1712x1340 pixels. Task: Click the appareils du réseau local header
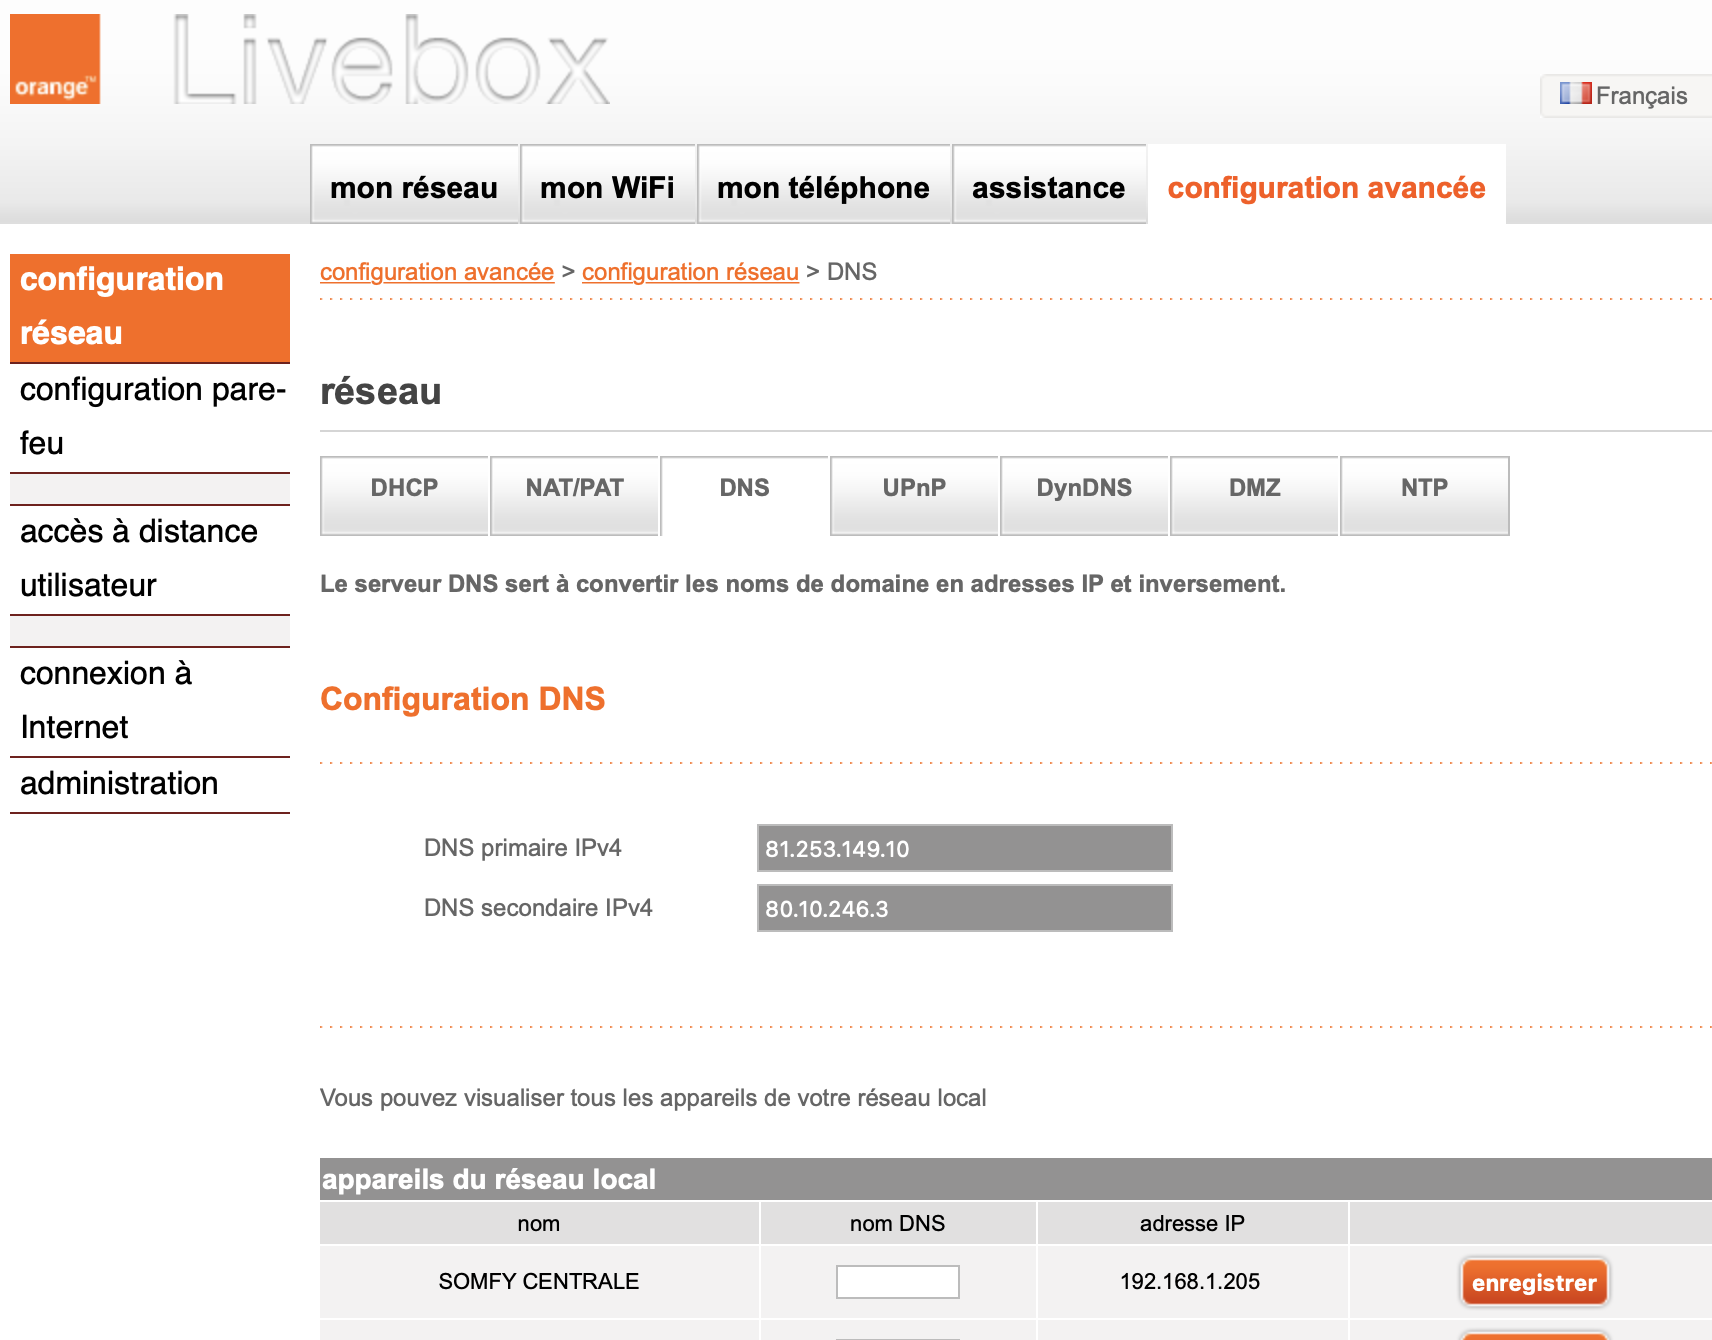click(1016, 1179)
